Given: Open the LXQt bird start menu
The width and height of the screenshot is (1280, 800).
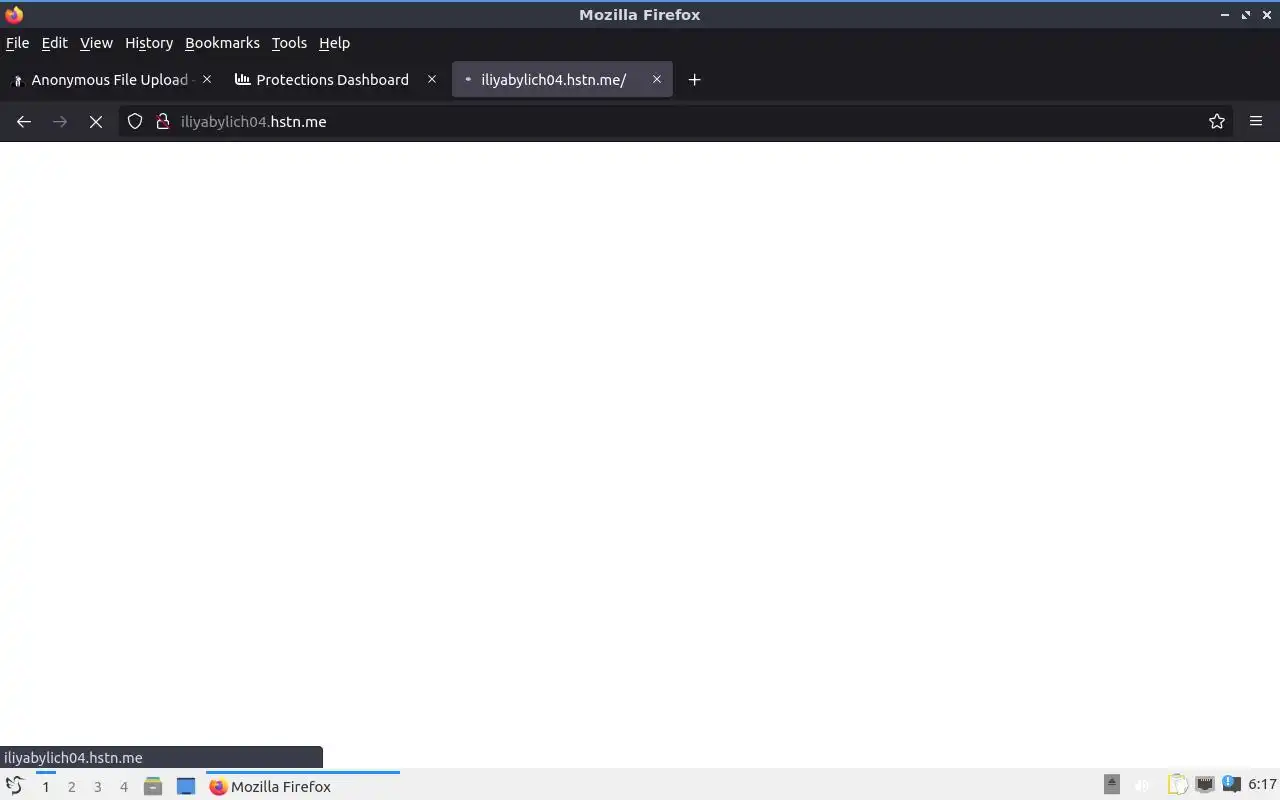Looking at the screenshot, I should point(14,786).
